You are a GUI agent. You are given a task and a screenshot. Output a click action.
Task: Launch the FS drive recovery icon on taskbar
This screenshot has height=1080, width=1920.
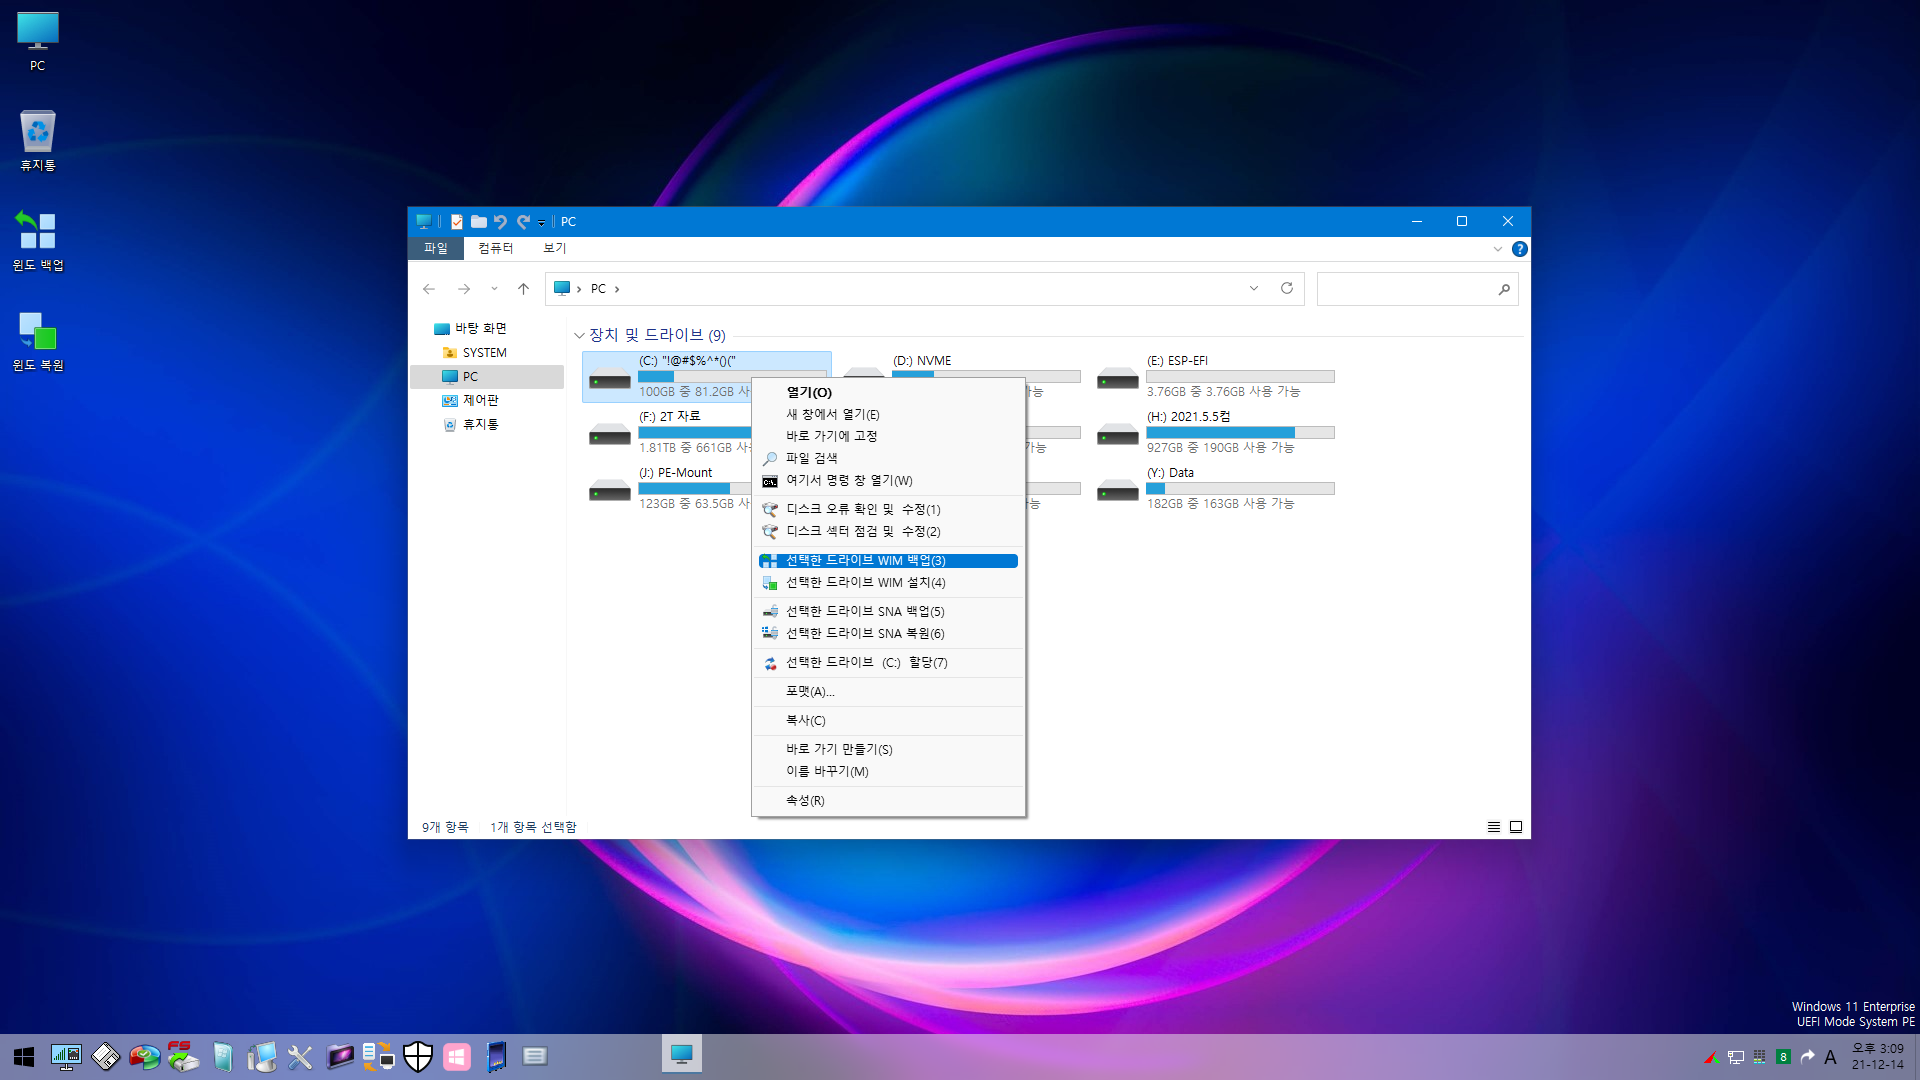click(183, 1057)
